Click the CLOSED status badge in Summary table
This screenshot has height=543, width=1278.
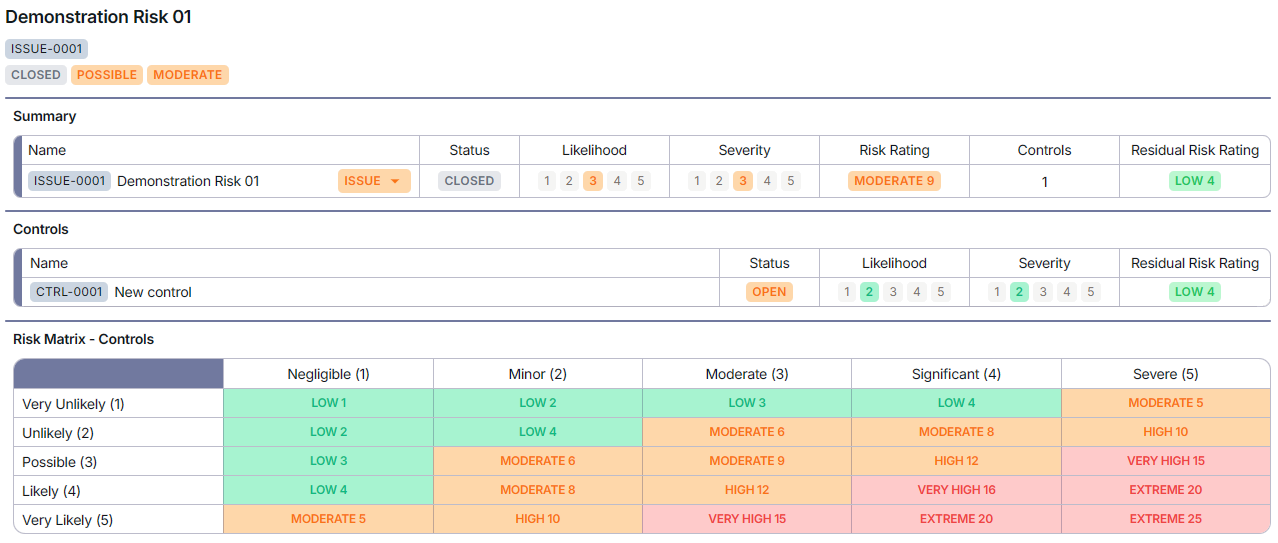pyautogui.click(x=469, y=181)
